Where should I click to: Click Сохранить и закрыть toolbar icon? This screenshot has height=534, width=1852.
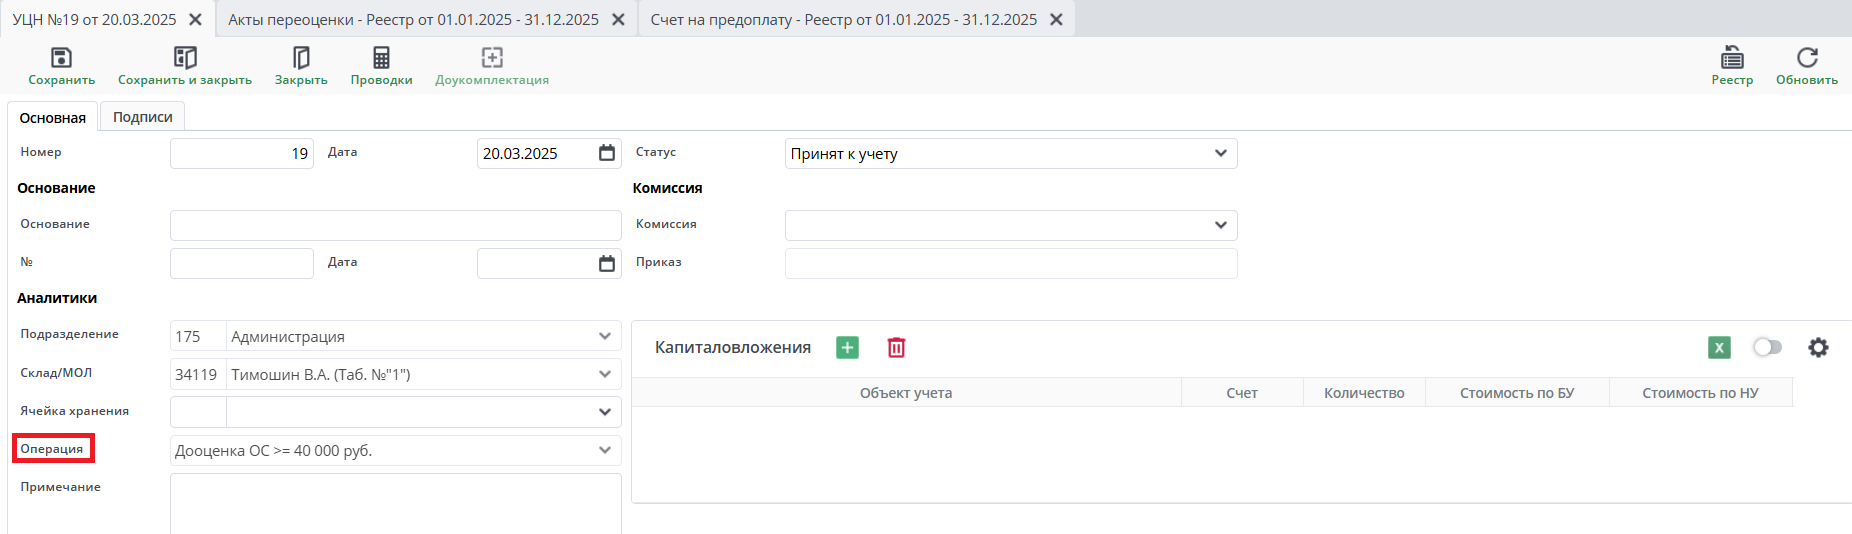point(185,58)
